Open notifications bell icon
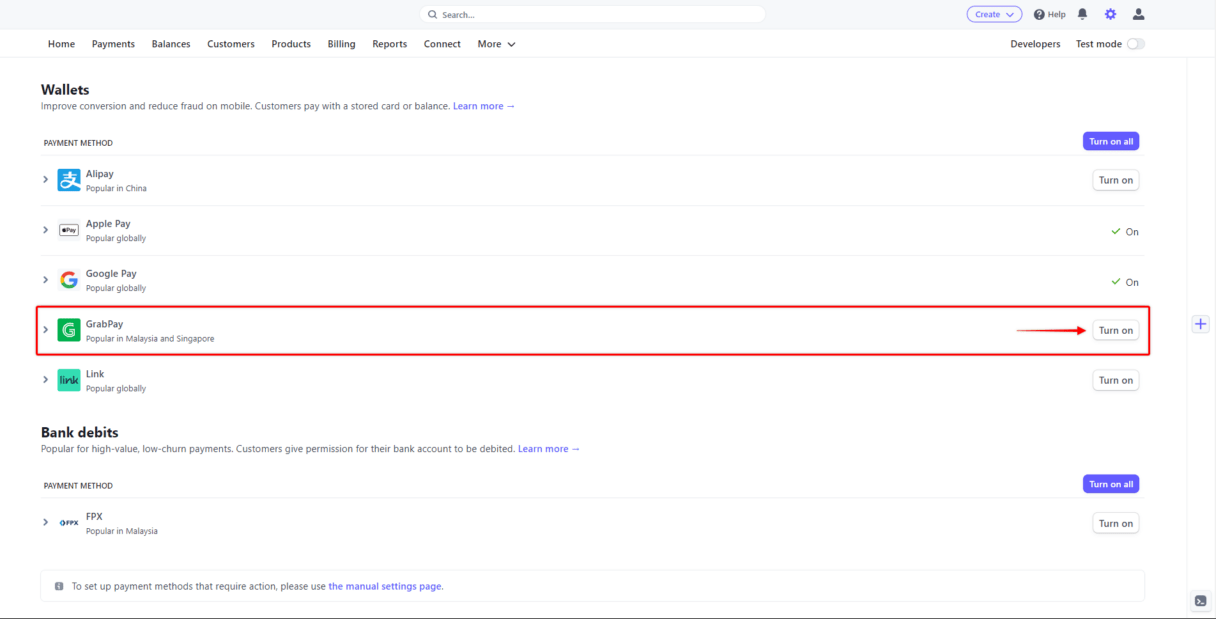This screenshot has height=619, width=1216. tap(1082, 14)
